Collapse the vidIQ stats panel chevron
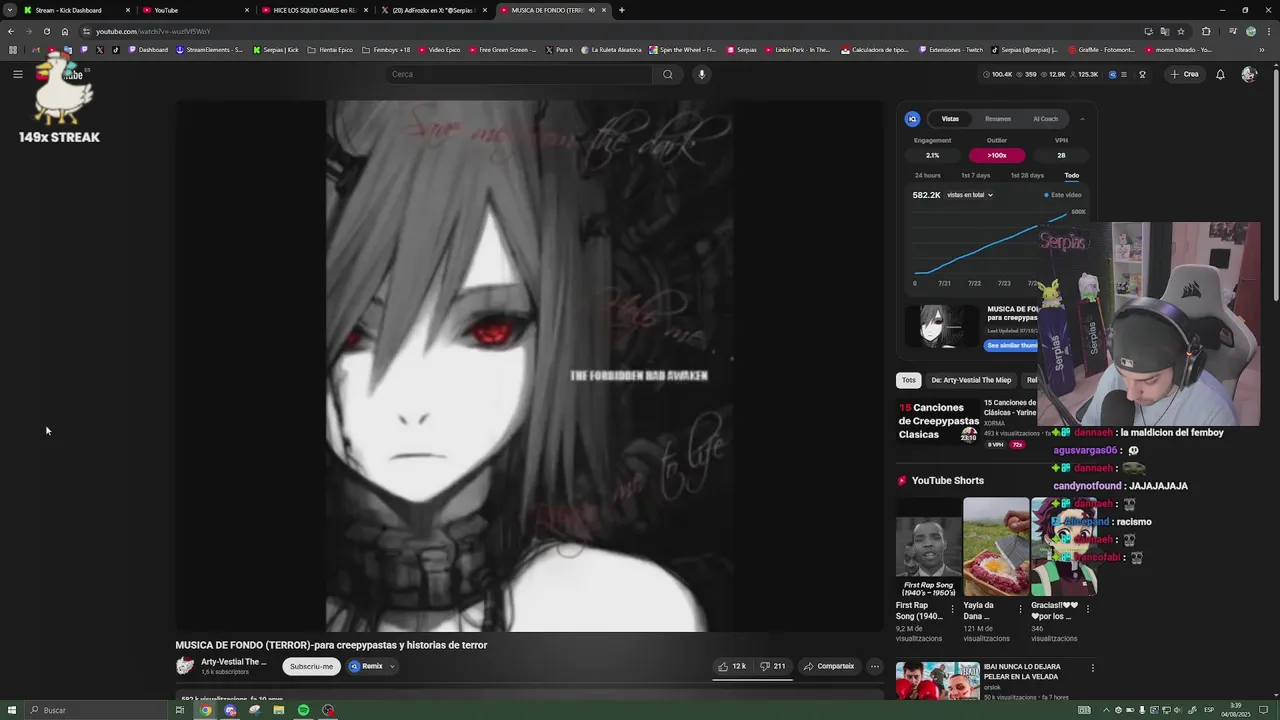 point(1082,119)
